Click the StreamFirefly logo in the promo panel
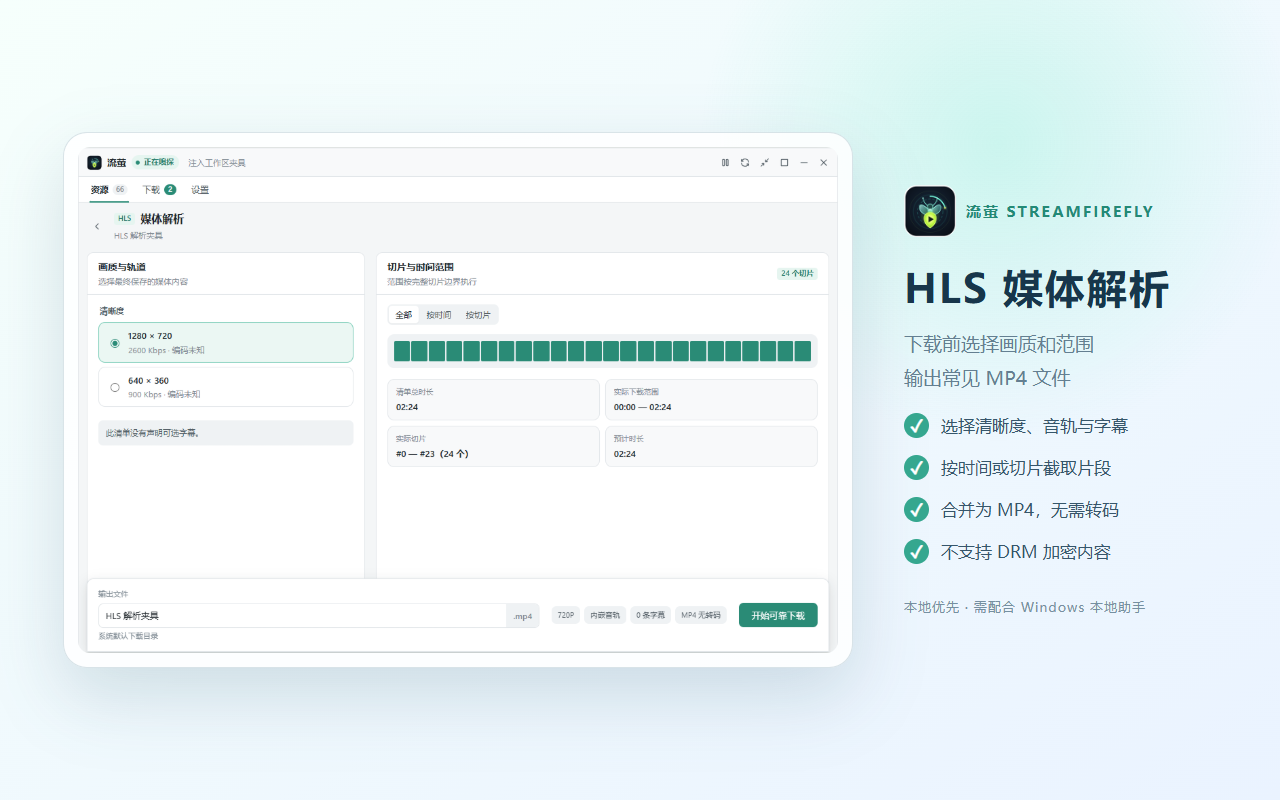The height and width of the screenshot is (800, 1280). point(930,211)
